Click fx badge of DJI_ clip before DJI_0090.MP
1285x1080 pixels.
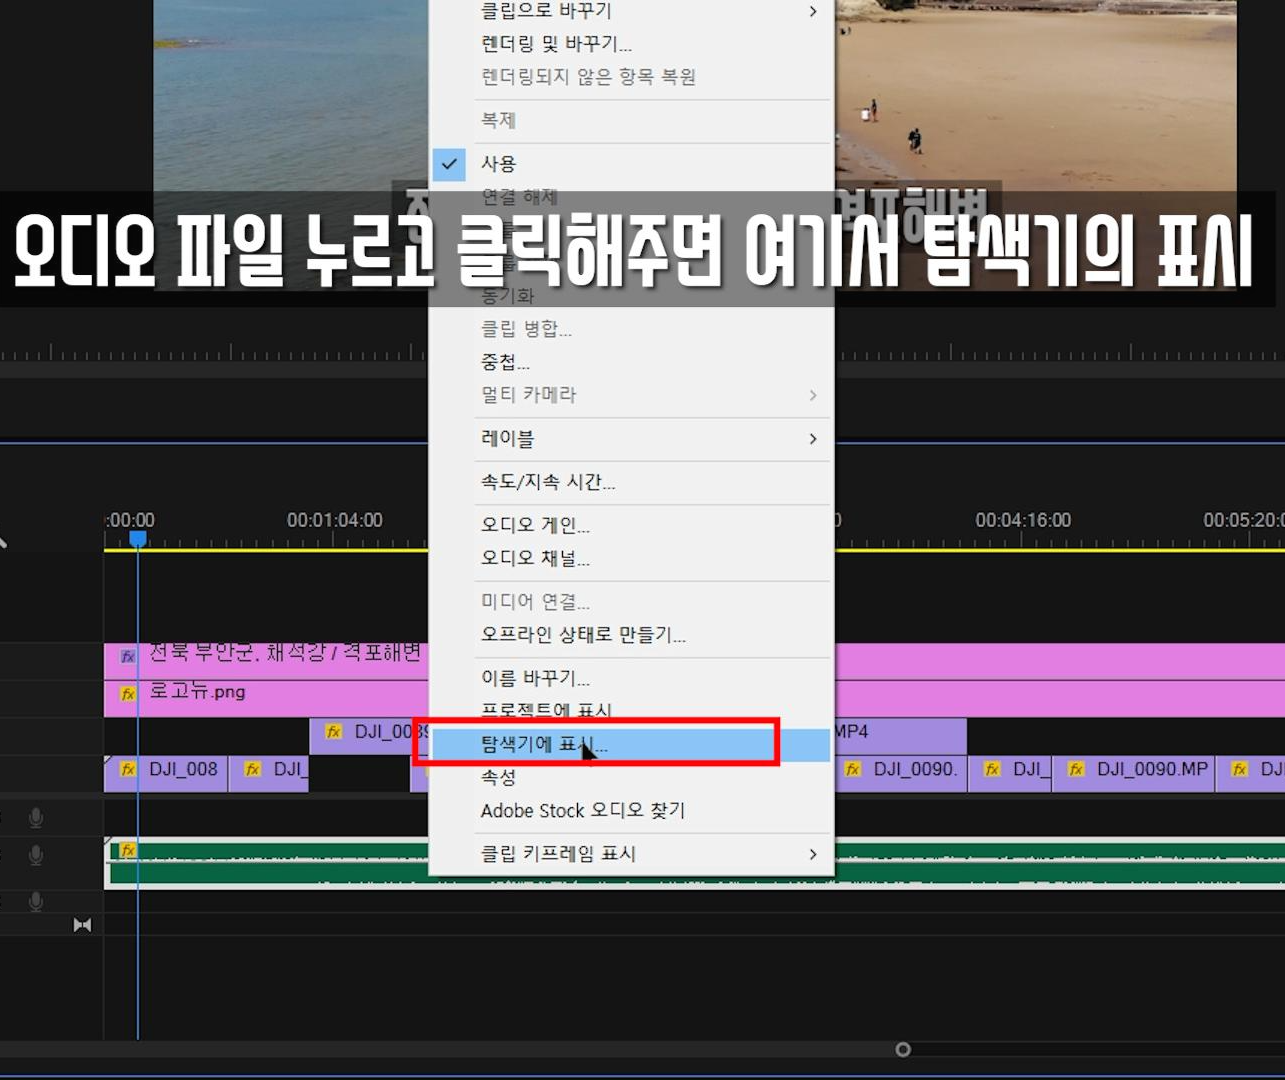992,769
